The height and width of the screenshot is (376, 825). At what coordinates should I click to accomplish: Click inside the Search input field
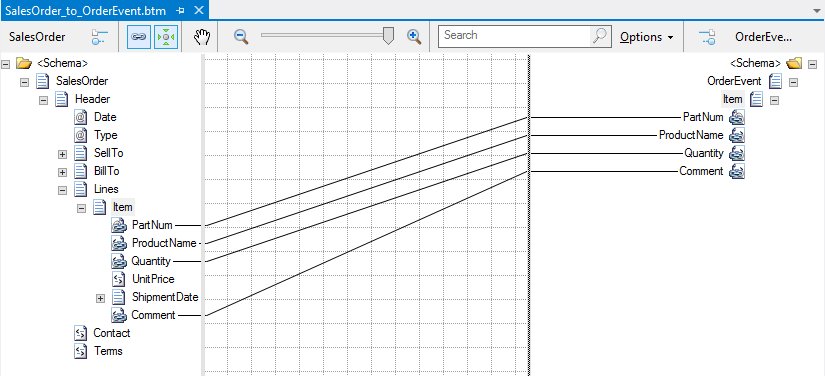pyautogui.click(x=515, y=36)
